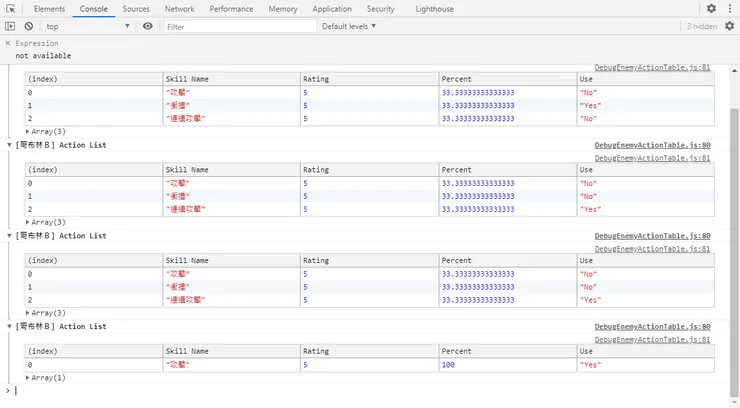Image resolution: width=740 pixels, height=408 pixels.
Task: Open DevTools settings gear next to the tabs
Action: point(711,9)
